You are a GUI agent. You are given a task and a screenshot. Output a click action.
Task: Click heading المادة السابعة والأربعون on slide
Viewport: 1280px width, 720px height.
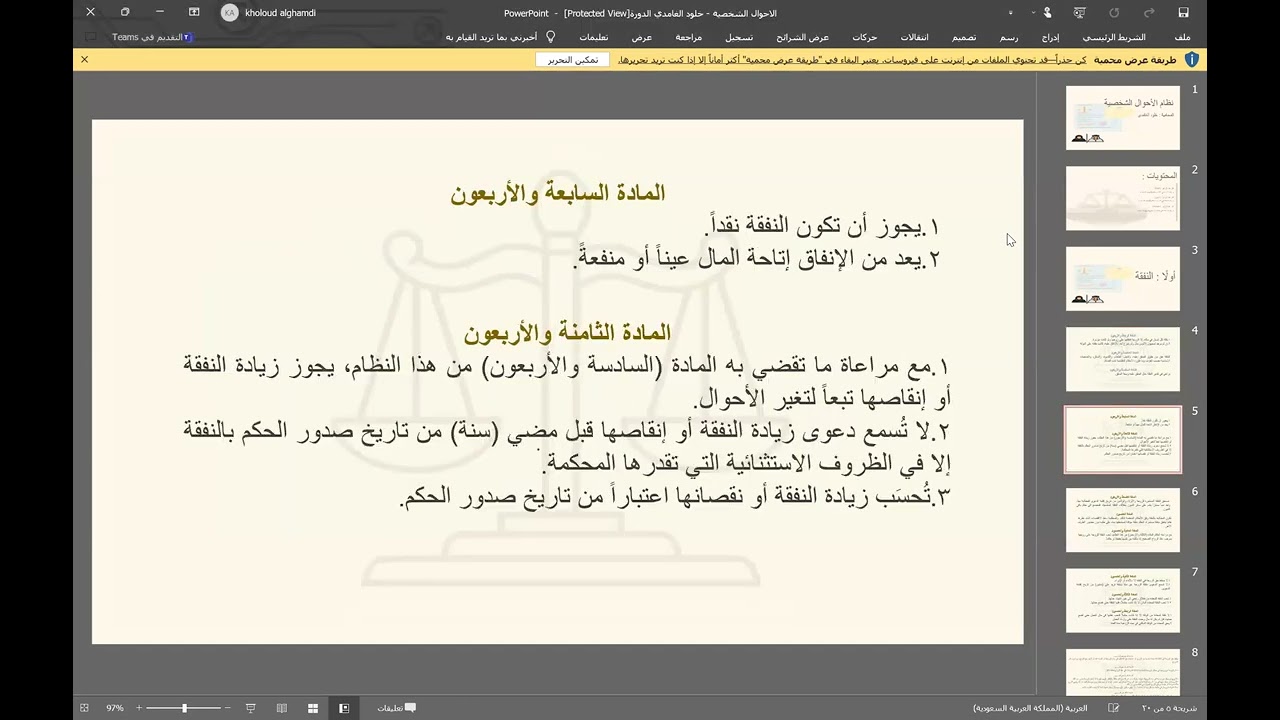pyautogui.click(x=558, y=193)
